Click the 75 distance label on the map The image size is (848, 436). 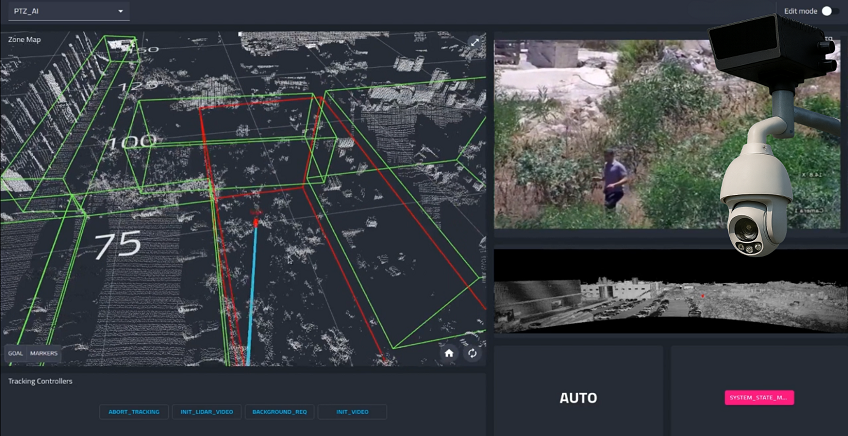pos(116,244)
